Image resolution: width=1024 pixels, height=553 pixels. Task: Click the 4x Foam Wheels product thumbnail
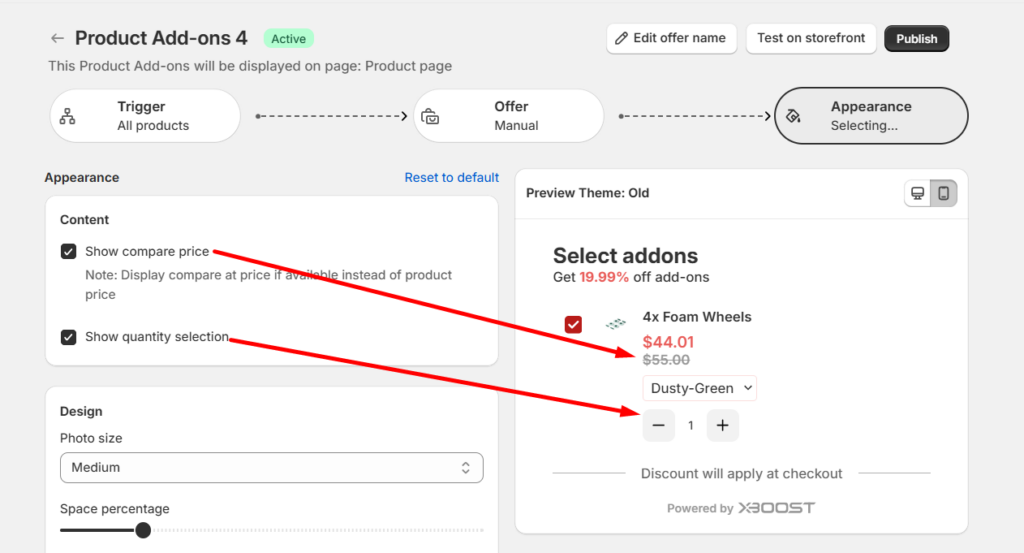coord(615,323)
